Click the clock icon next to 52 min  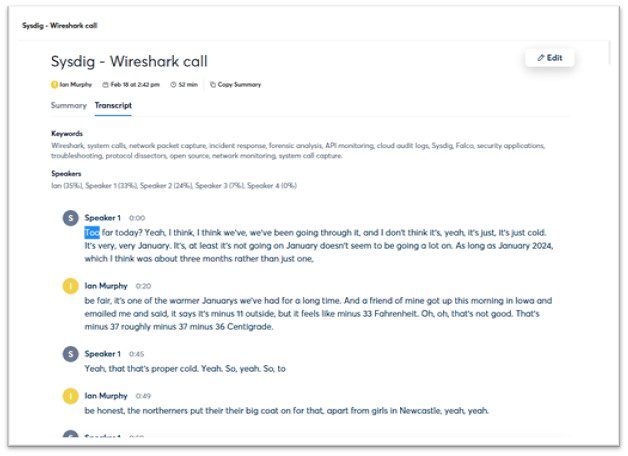(173, 84)
